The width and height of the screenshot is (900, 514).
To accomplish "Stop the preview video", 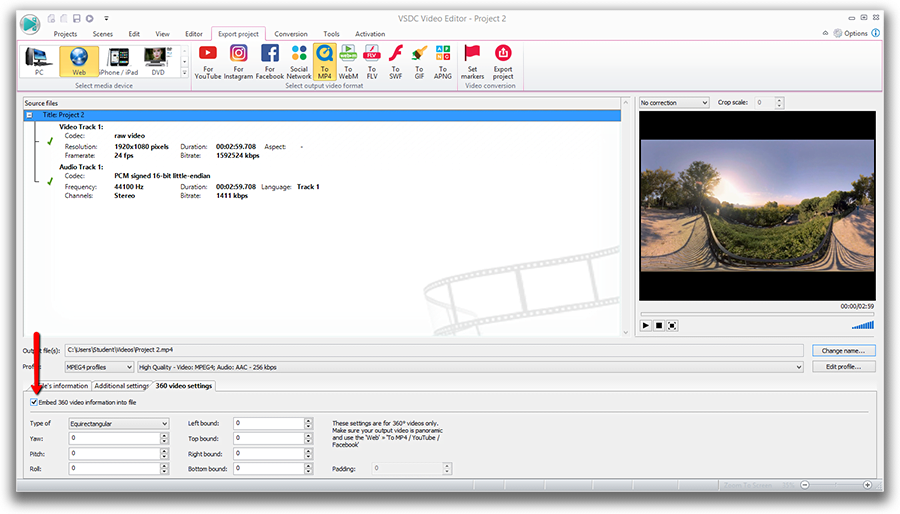I will (659, 325).
